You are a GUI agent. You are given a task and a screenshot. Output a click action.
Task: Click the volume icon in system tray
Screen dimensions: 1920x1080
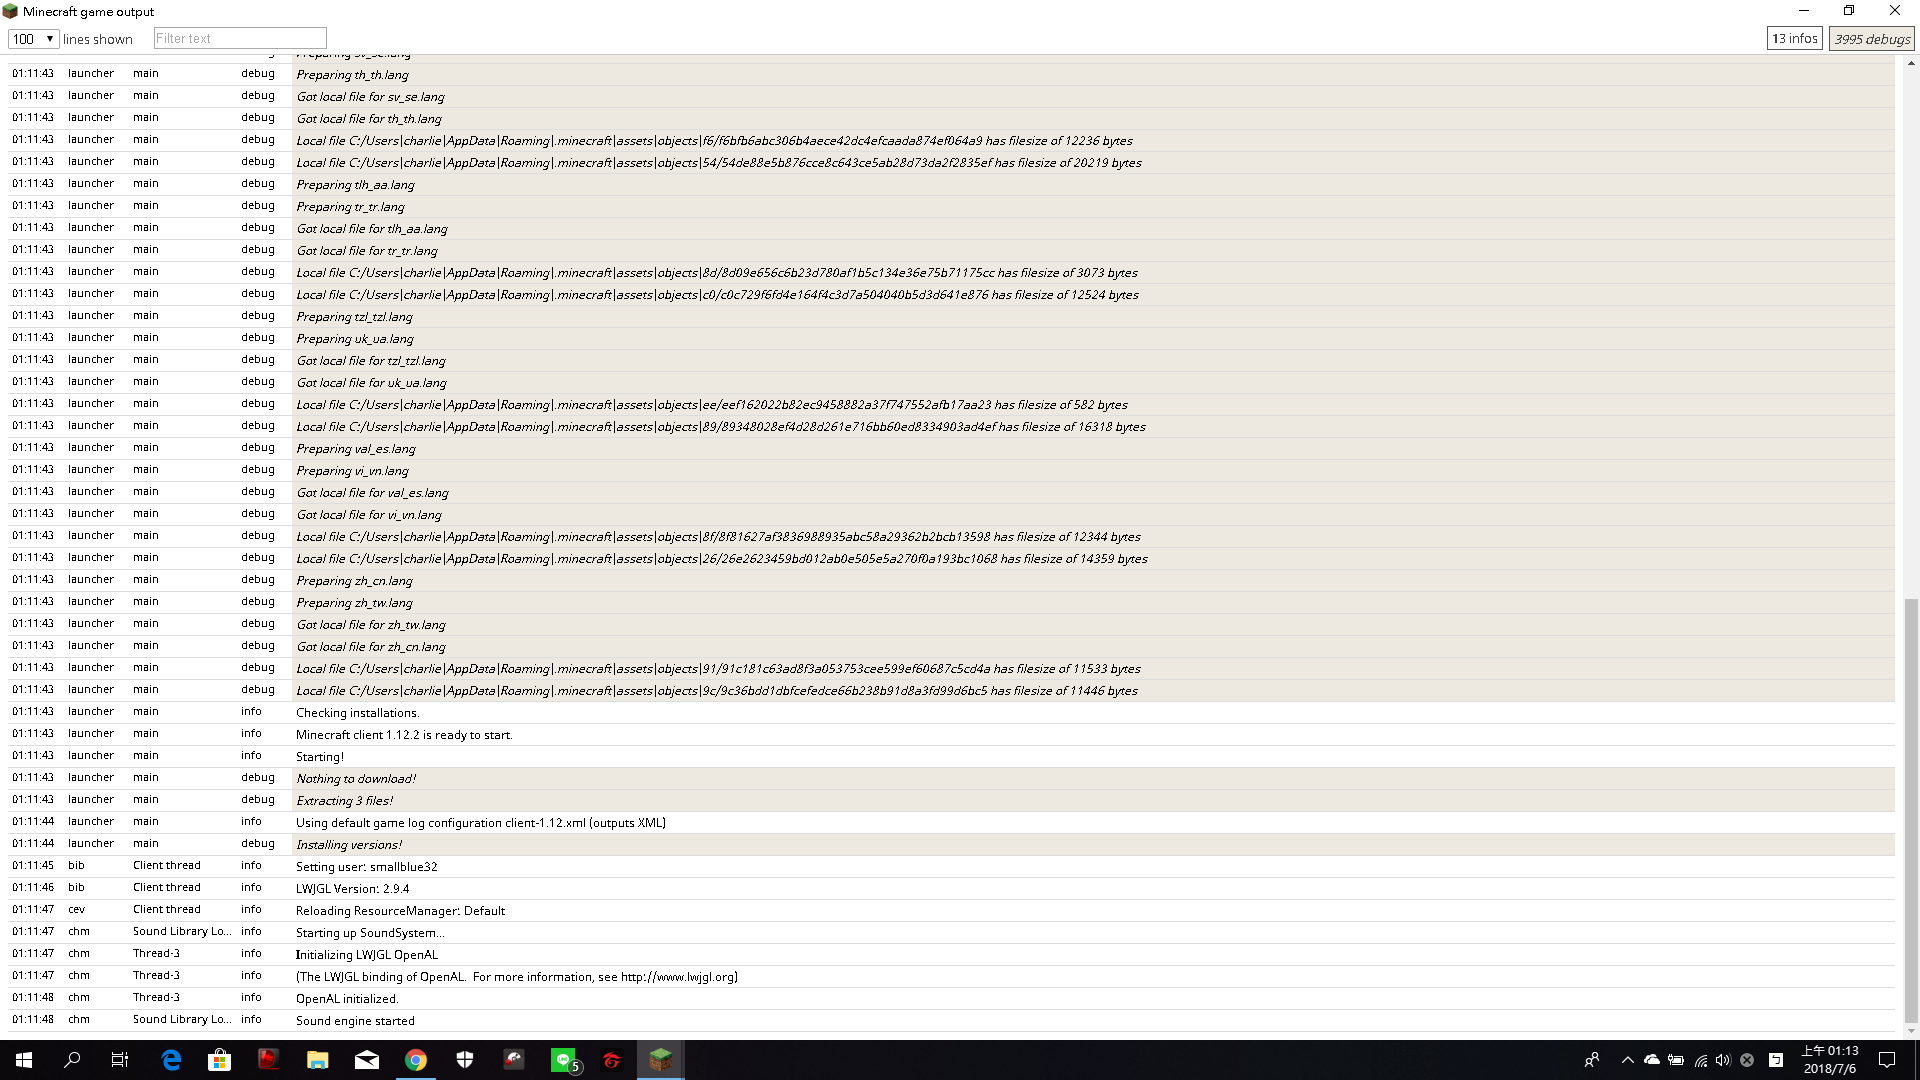[1722, 1060]
